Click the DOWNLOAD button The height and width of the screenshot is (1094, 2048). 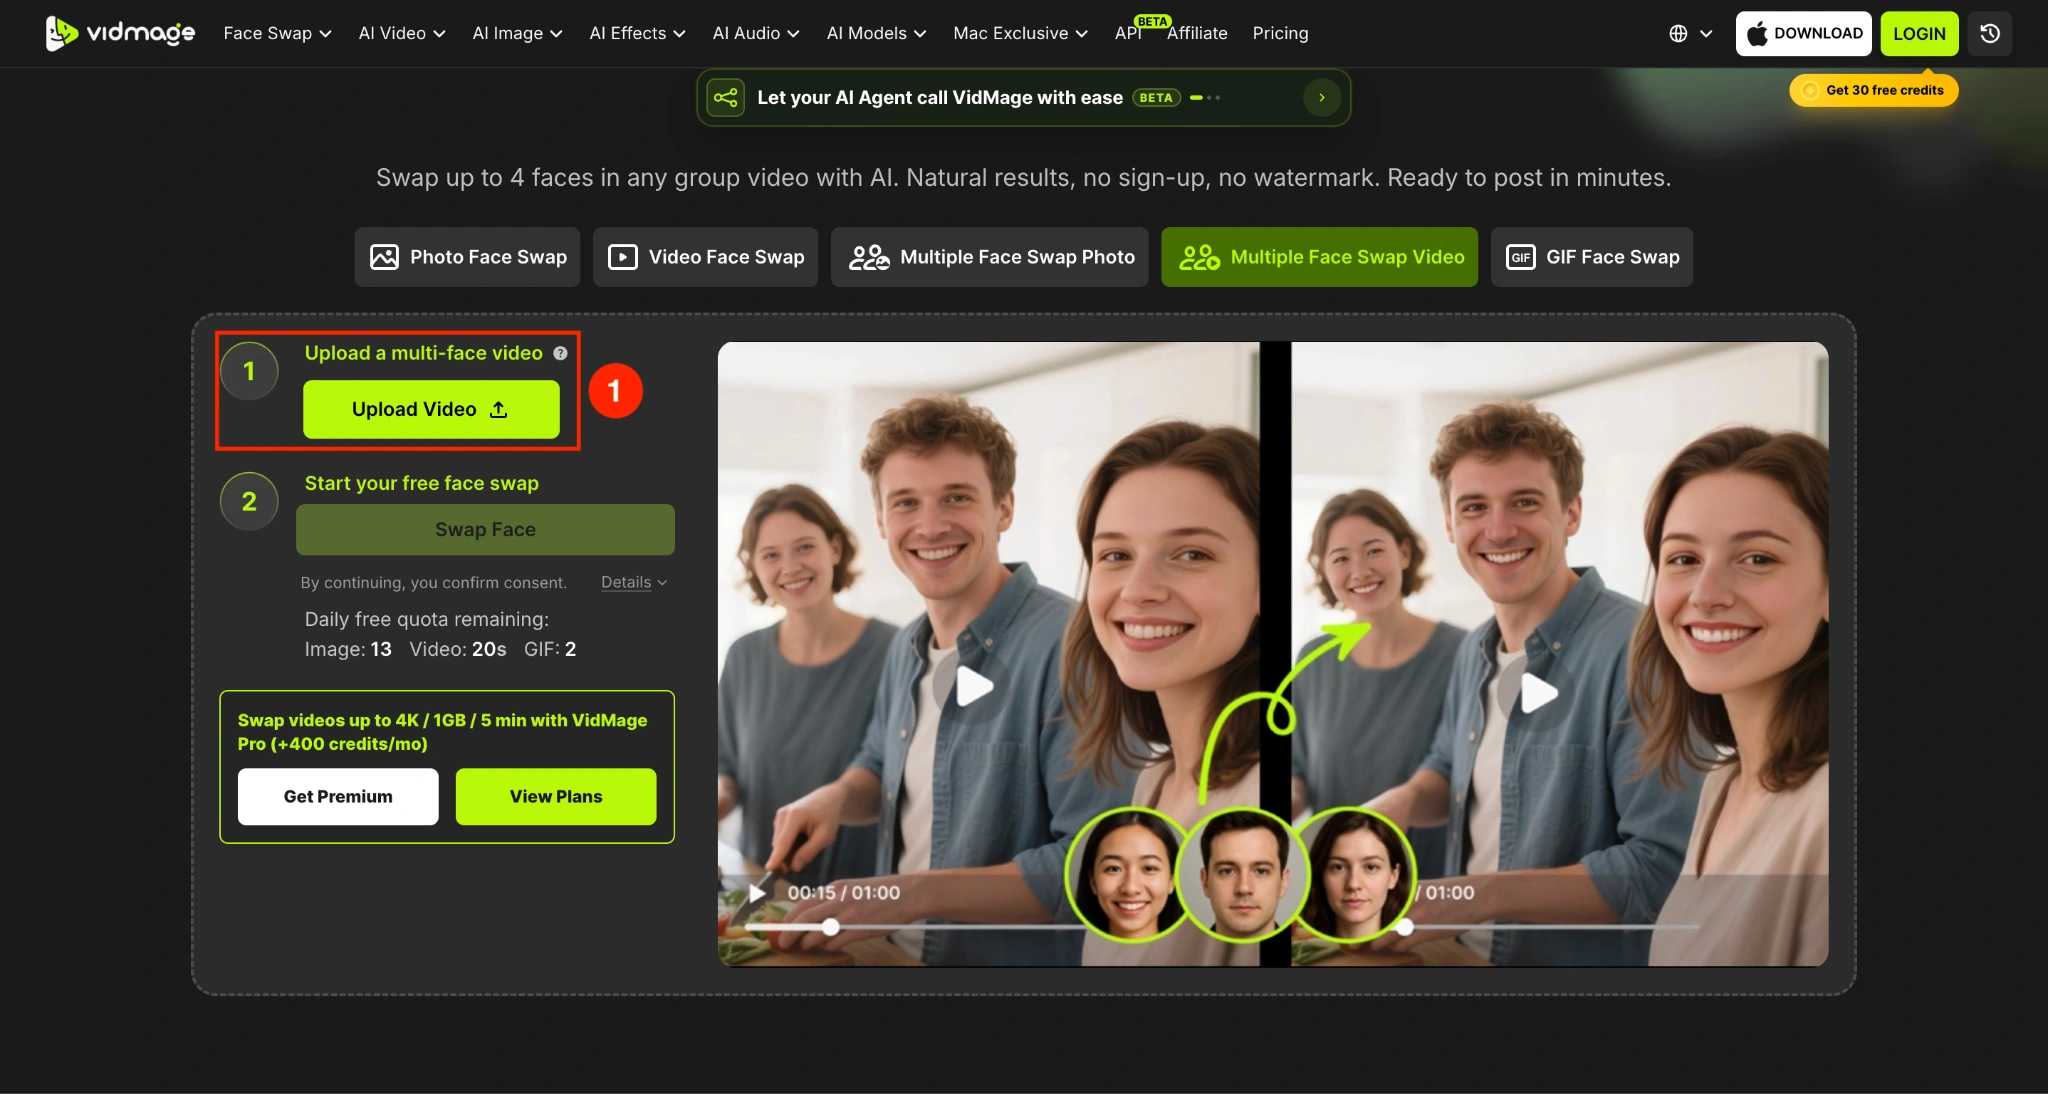pos(1804,33)
